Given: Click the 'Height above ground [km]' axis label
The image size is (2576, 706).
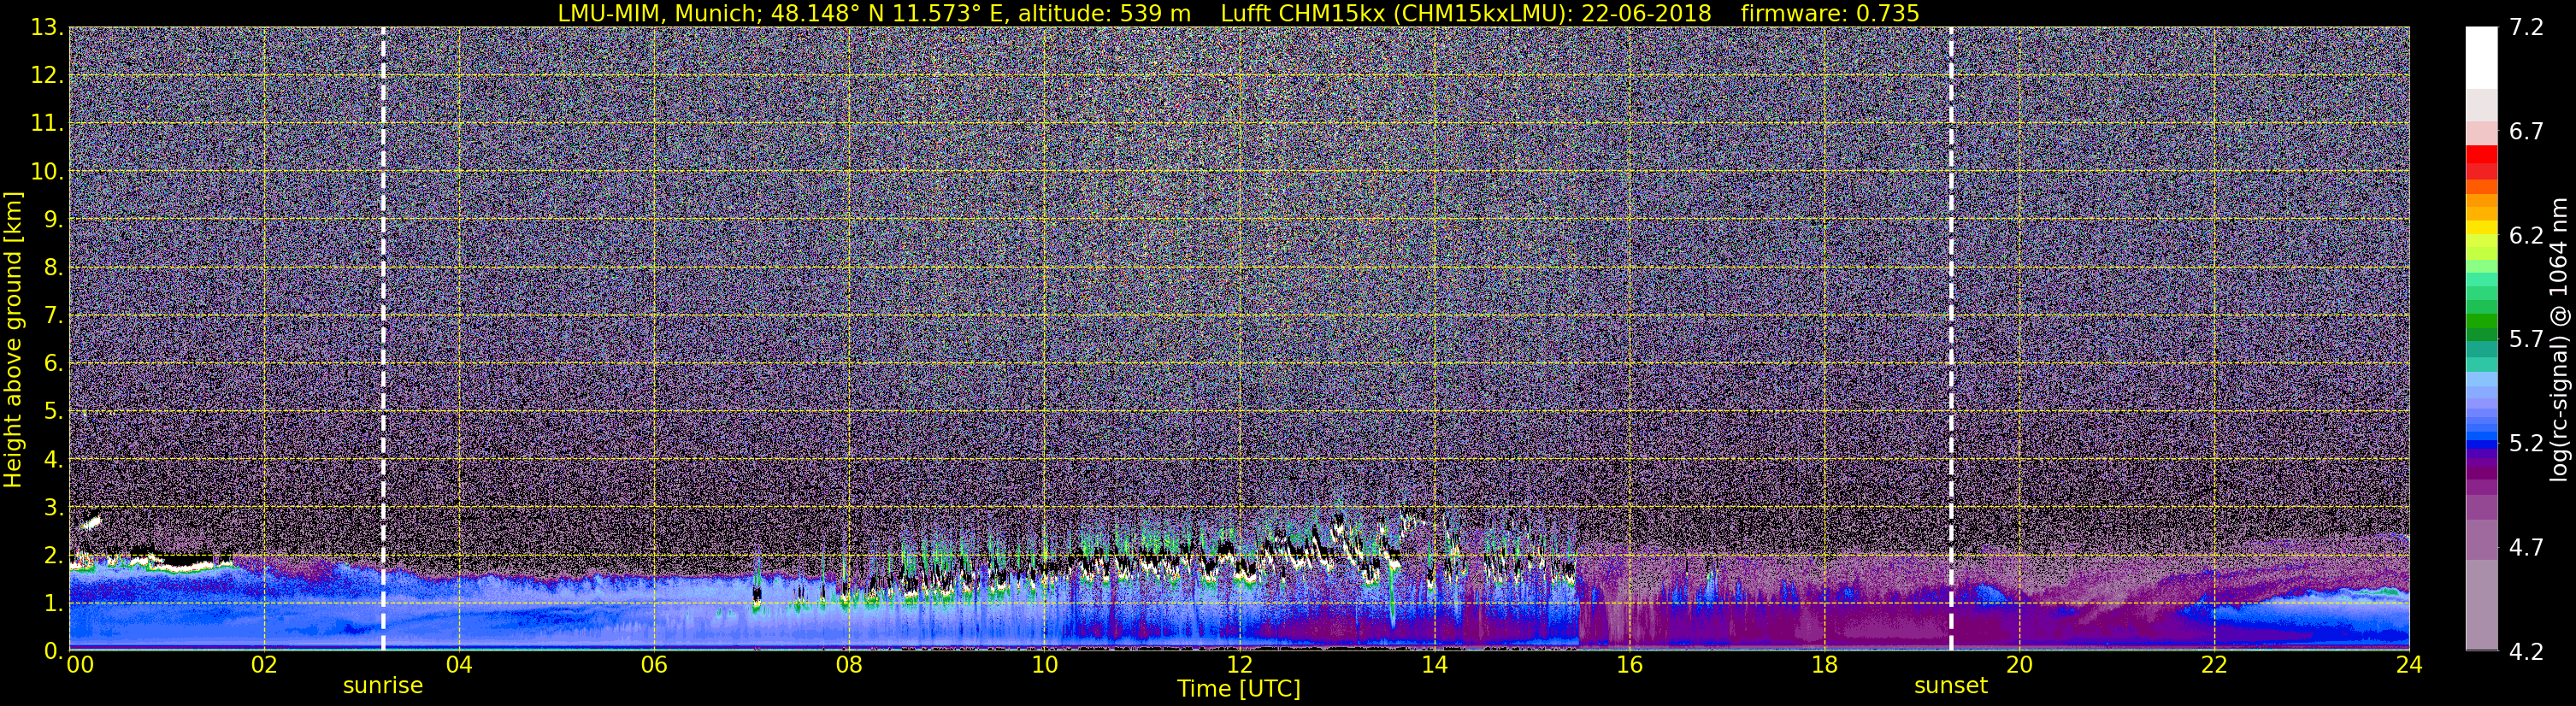Looking at the screenshot, I should coord(13,340).
